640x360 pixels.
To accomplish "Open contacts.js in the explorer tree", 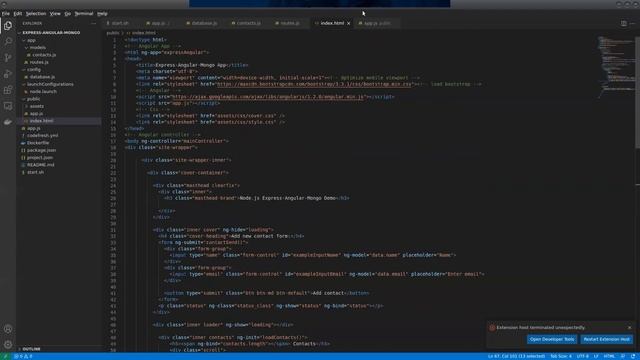I will pos(44,55).
